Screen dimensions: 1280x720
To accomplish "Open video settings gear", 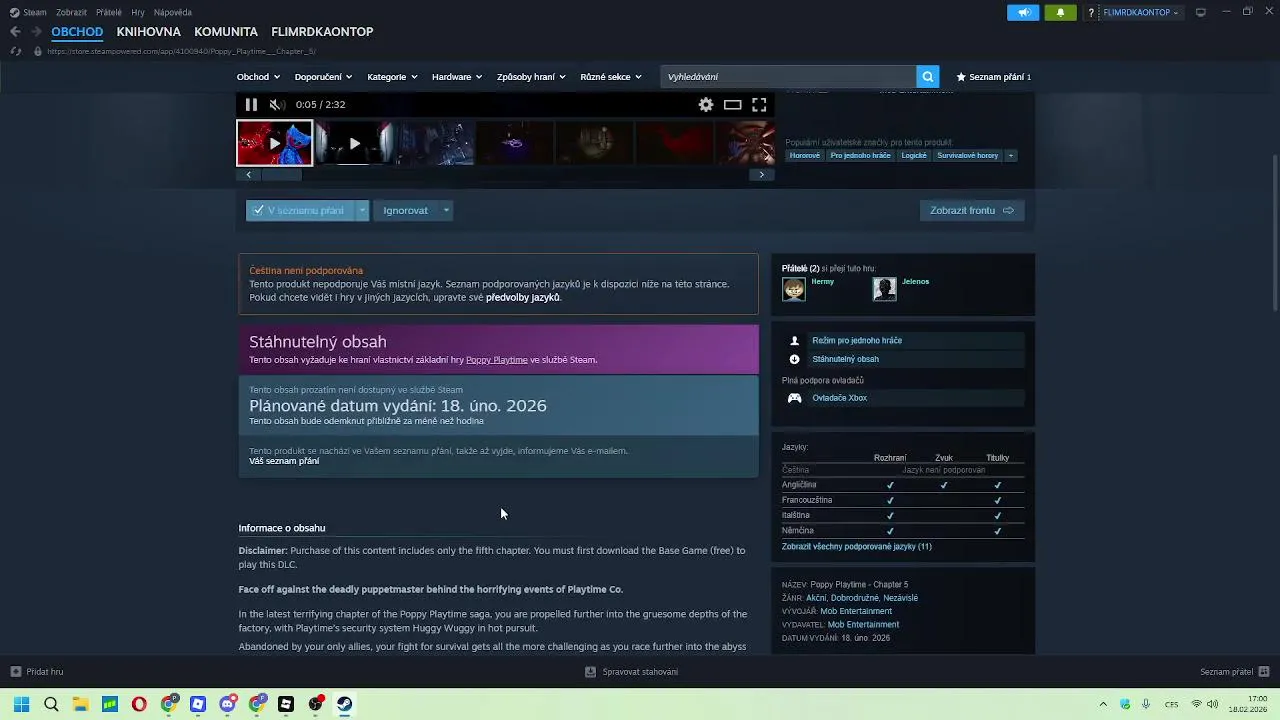I will tap(706, 105).
